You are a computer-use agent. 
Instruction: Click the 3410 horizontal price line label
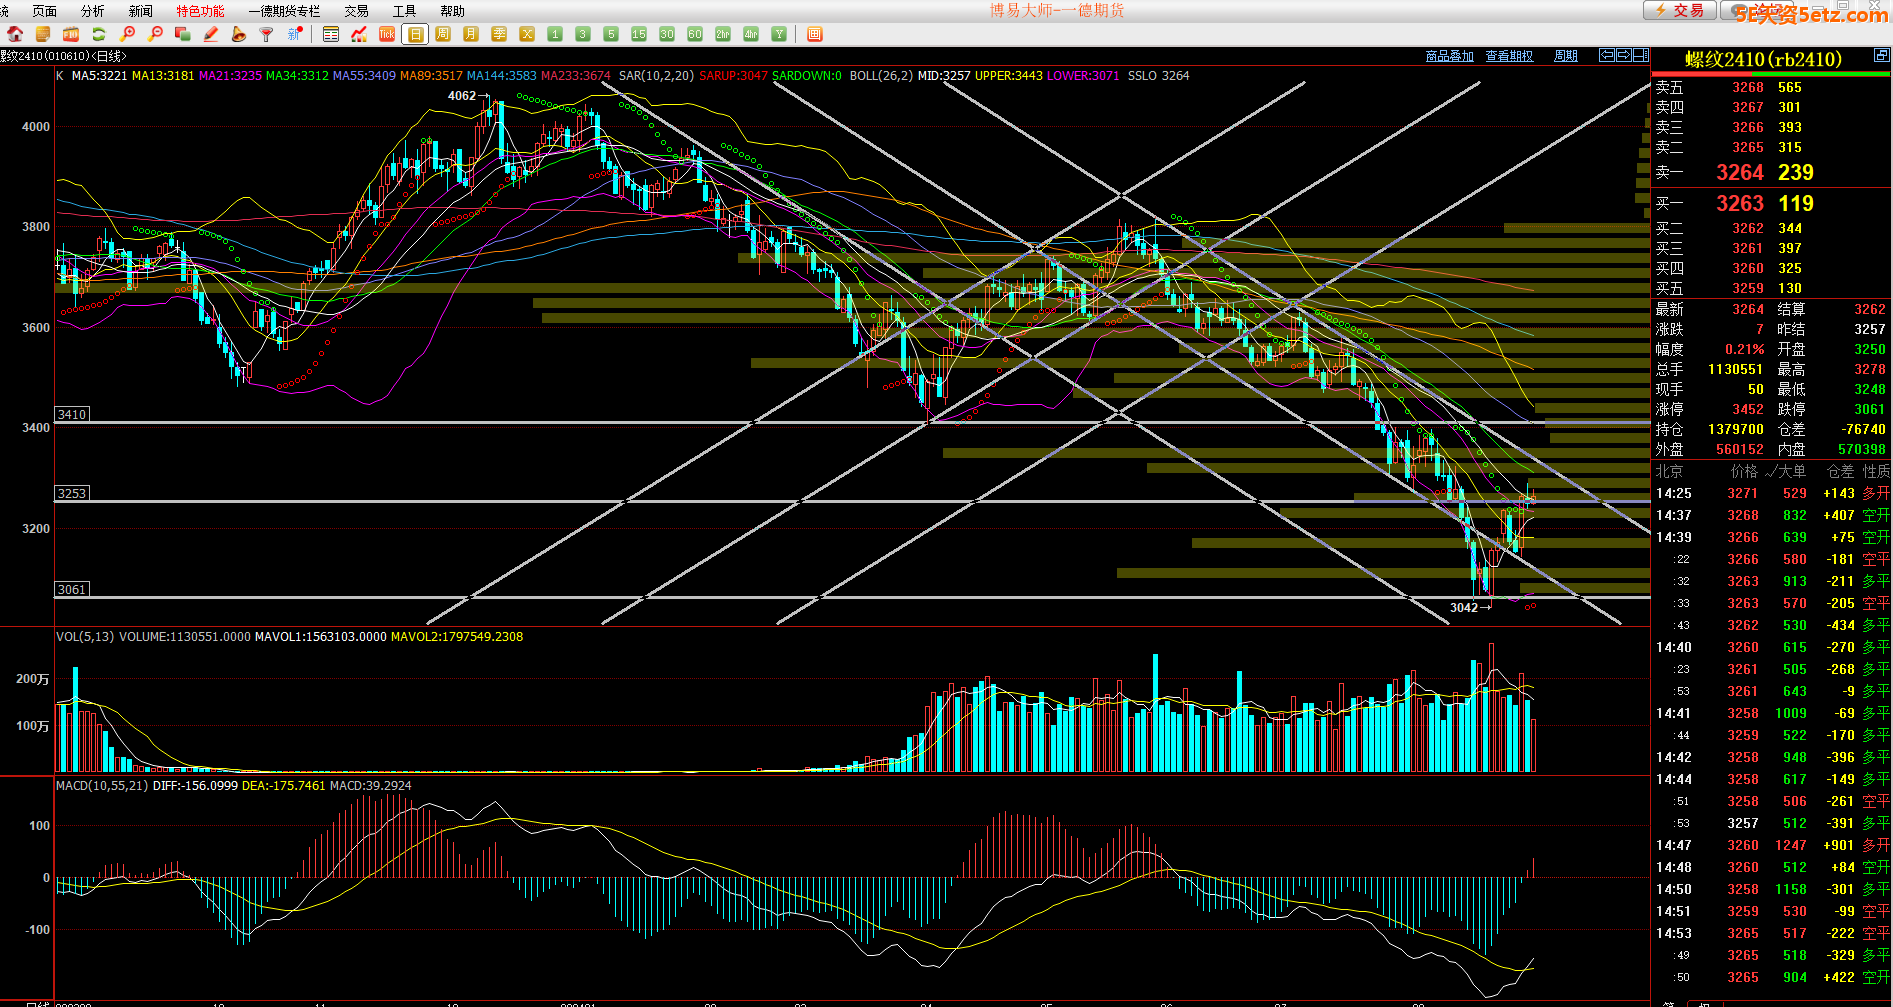click(72, 414)
